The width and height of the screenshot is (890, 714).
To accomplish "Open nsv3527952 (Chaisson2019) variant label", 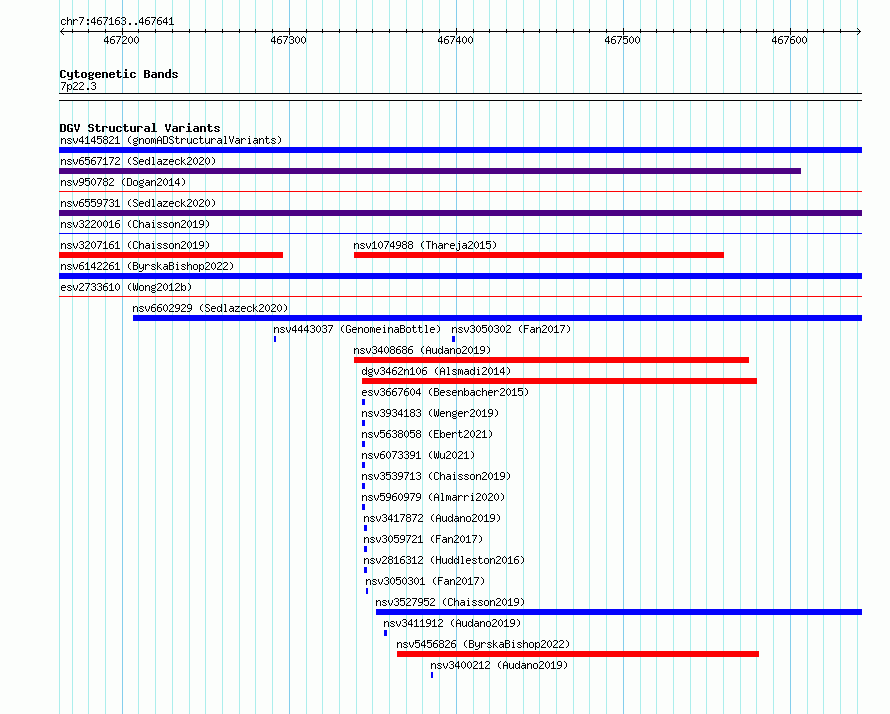I will pyautogui.click(x=450, y=602).
